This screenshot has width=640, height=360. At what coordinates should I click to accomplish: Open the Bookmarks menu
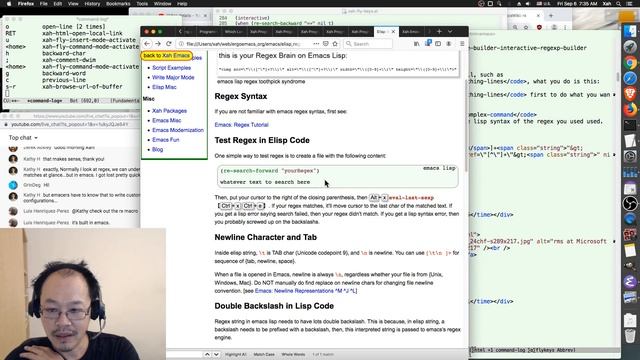[x=118, y=4]
